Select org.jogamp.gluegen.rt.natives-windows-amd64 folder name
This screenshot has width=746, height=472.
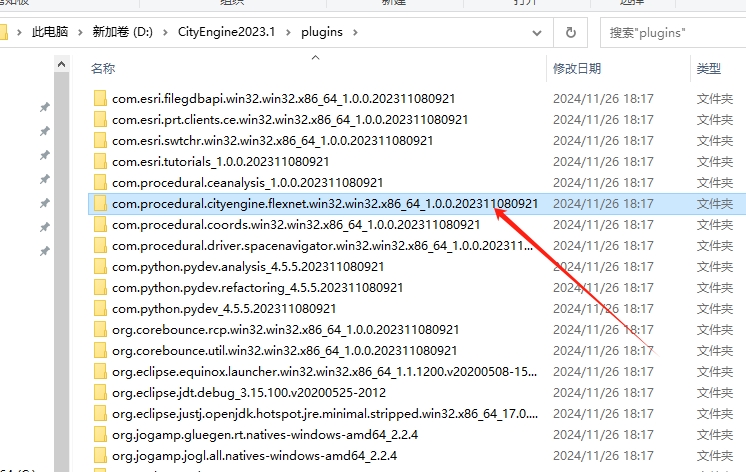click(x=265, y=434)
